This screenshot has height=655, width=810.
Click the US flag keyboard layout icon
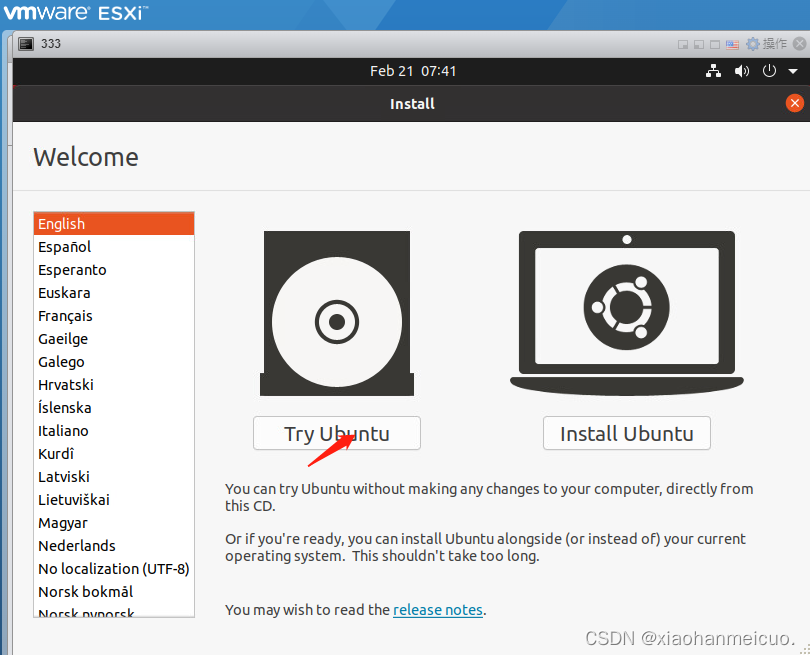pos(732,44)
